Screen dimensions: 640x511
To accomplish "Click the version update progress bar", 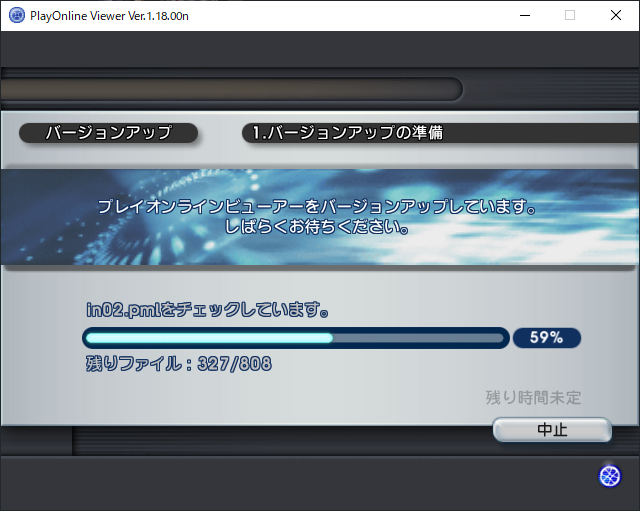I will tap(296, 338).
